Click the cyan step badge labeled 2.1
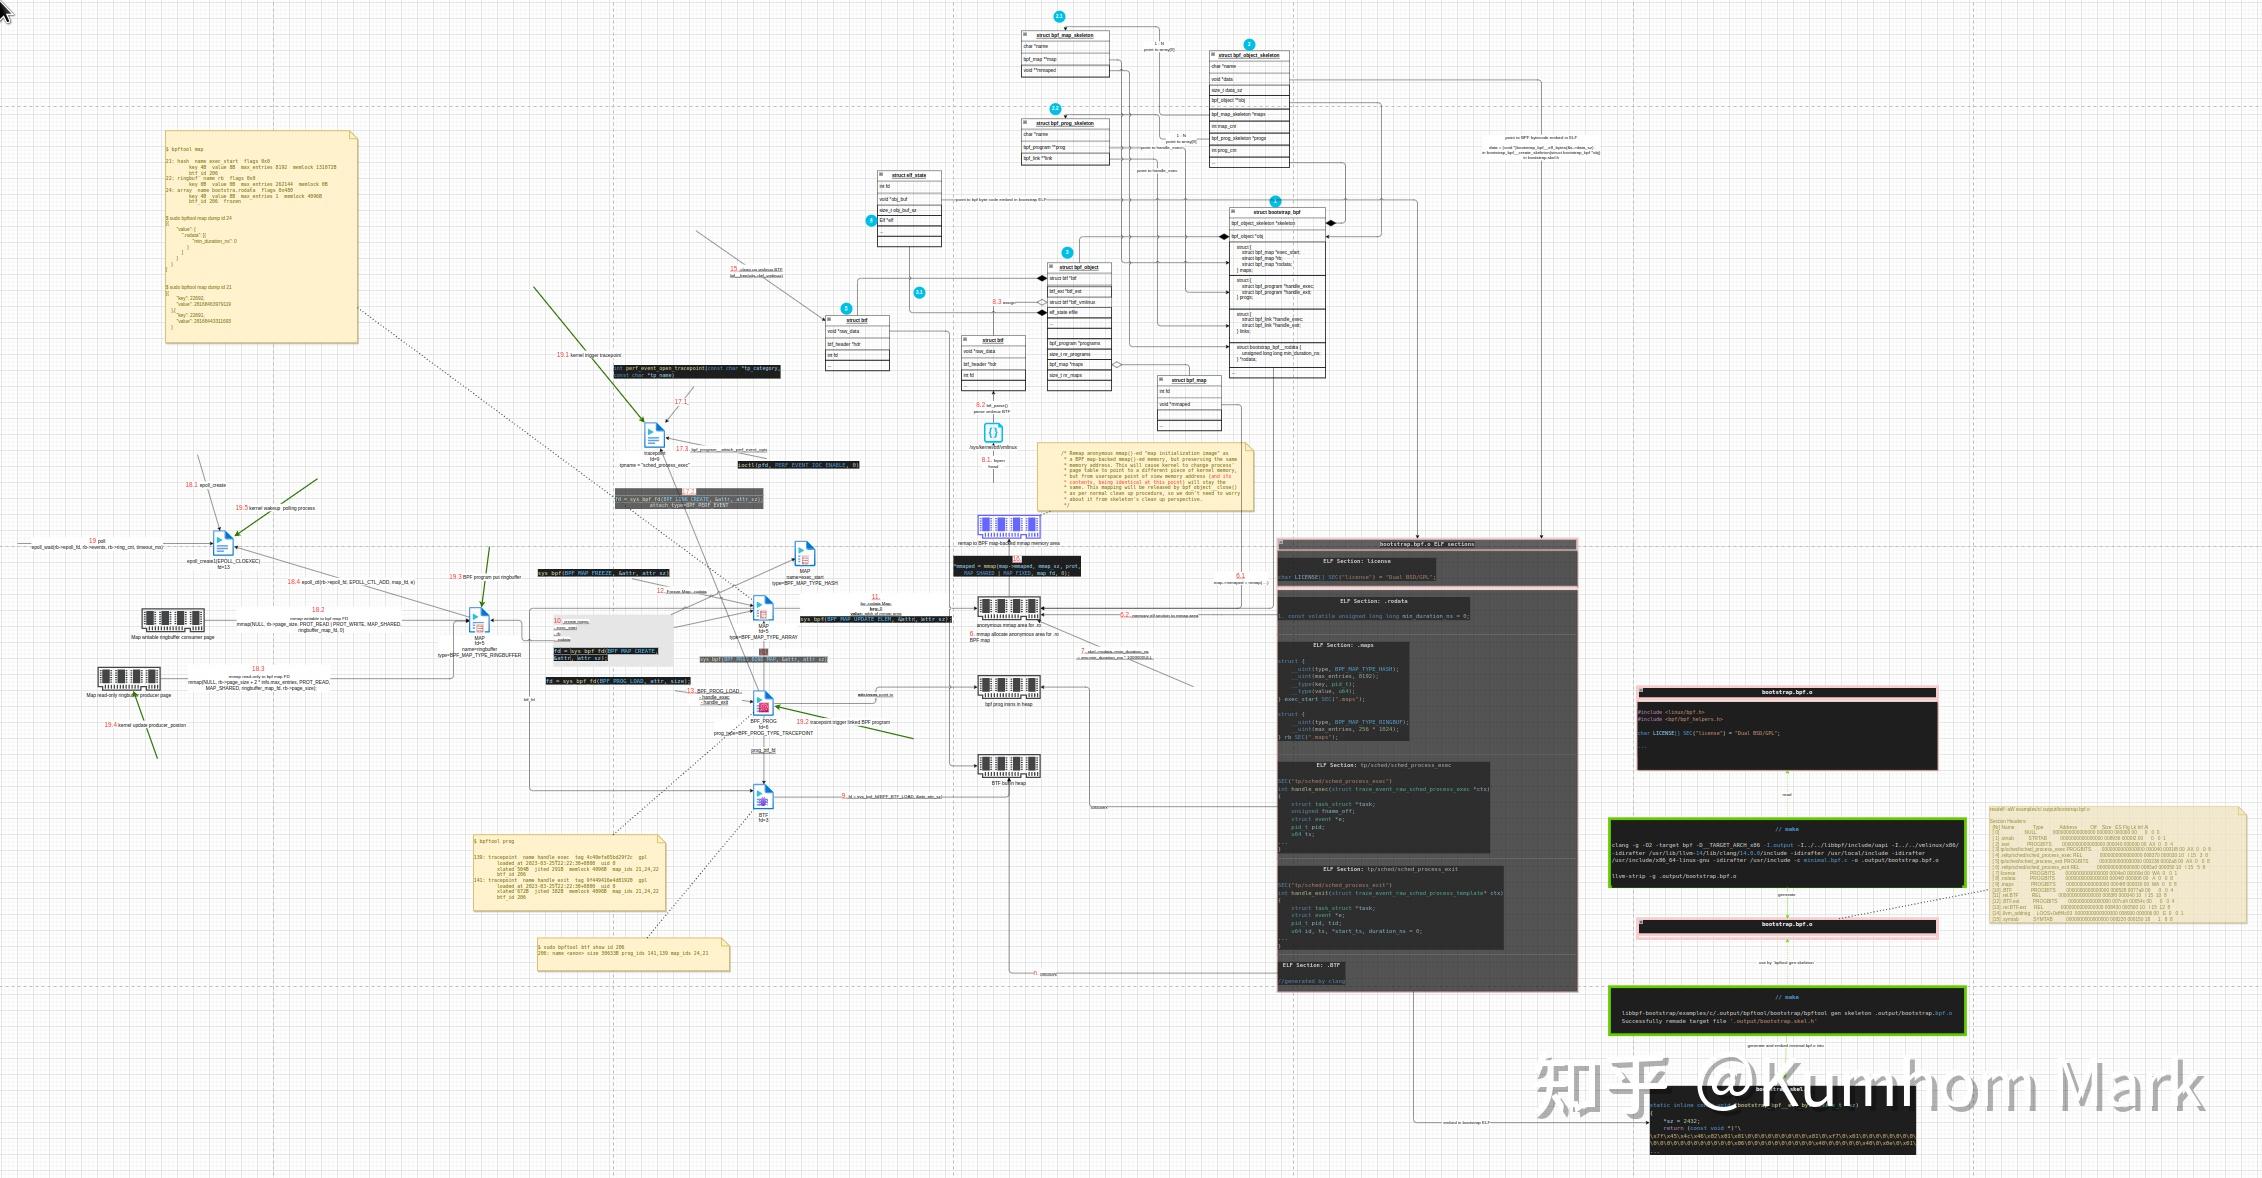This screenshot has width=2262, height=1178. coord(1059,17)
